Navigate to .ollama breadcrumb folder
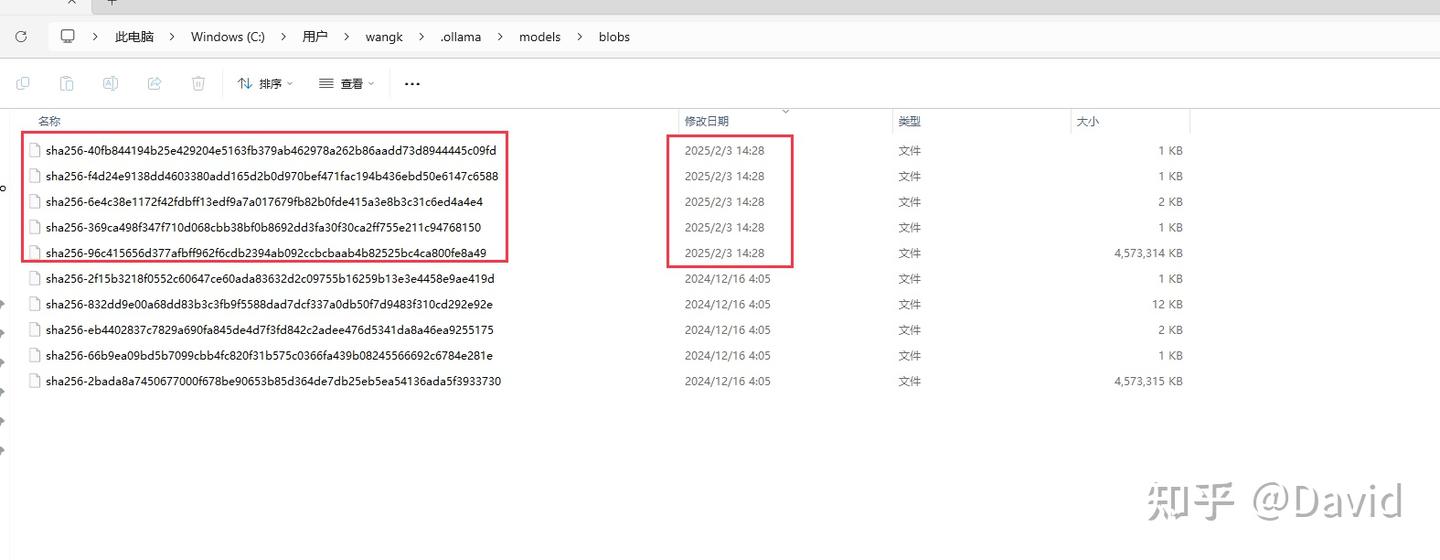This screenshot has height=560, width=1440. pyautogui.click(x=460, y=37)
